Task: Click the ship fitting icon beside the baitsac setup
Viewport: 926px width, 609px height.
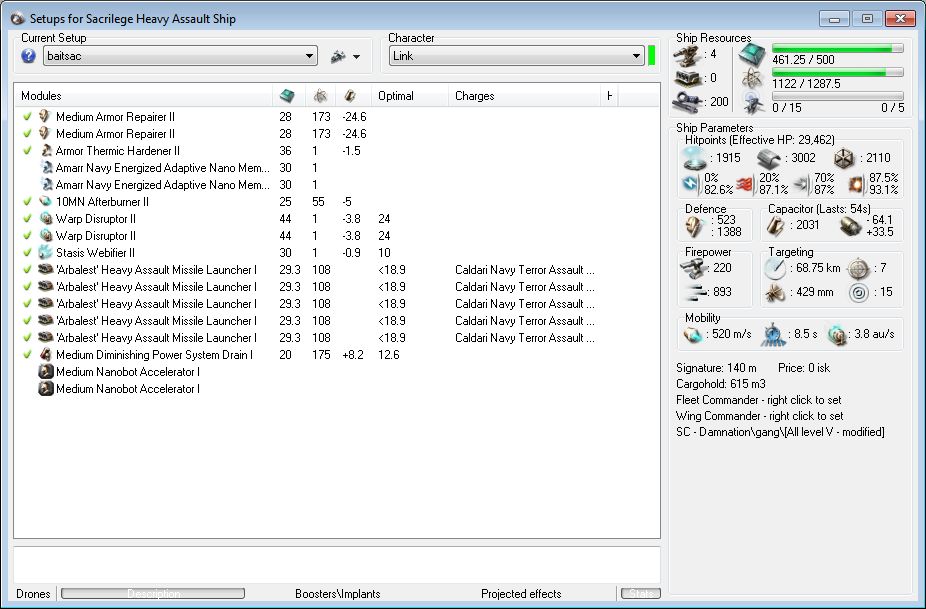Action: point(338,57)
